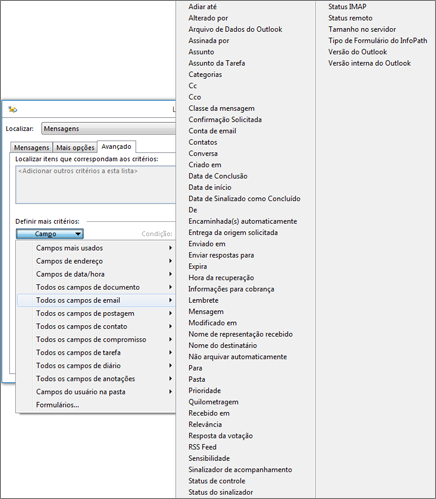This screenshot has width=436, height=499.
Task: Switch to the Mensagens tab
Action: tap(32, 147)
